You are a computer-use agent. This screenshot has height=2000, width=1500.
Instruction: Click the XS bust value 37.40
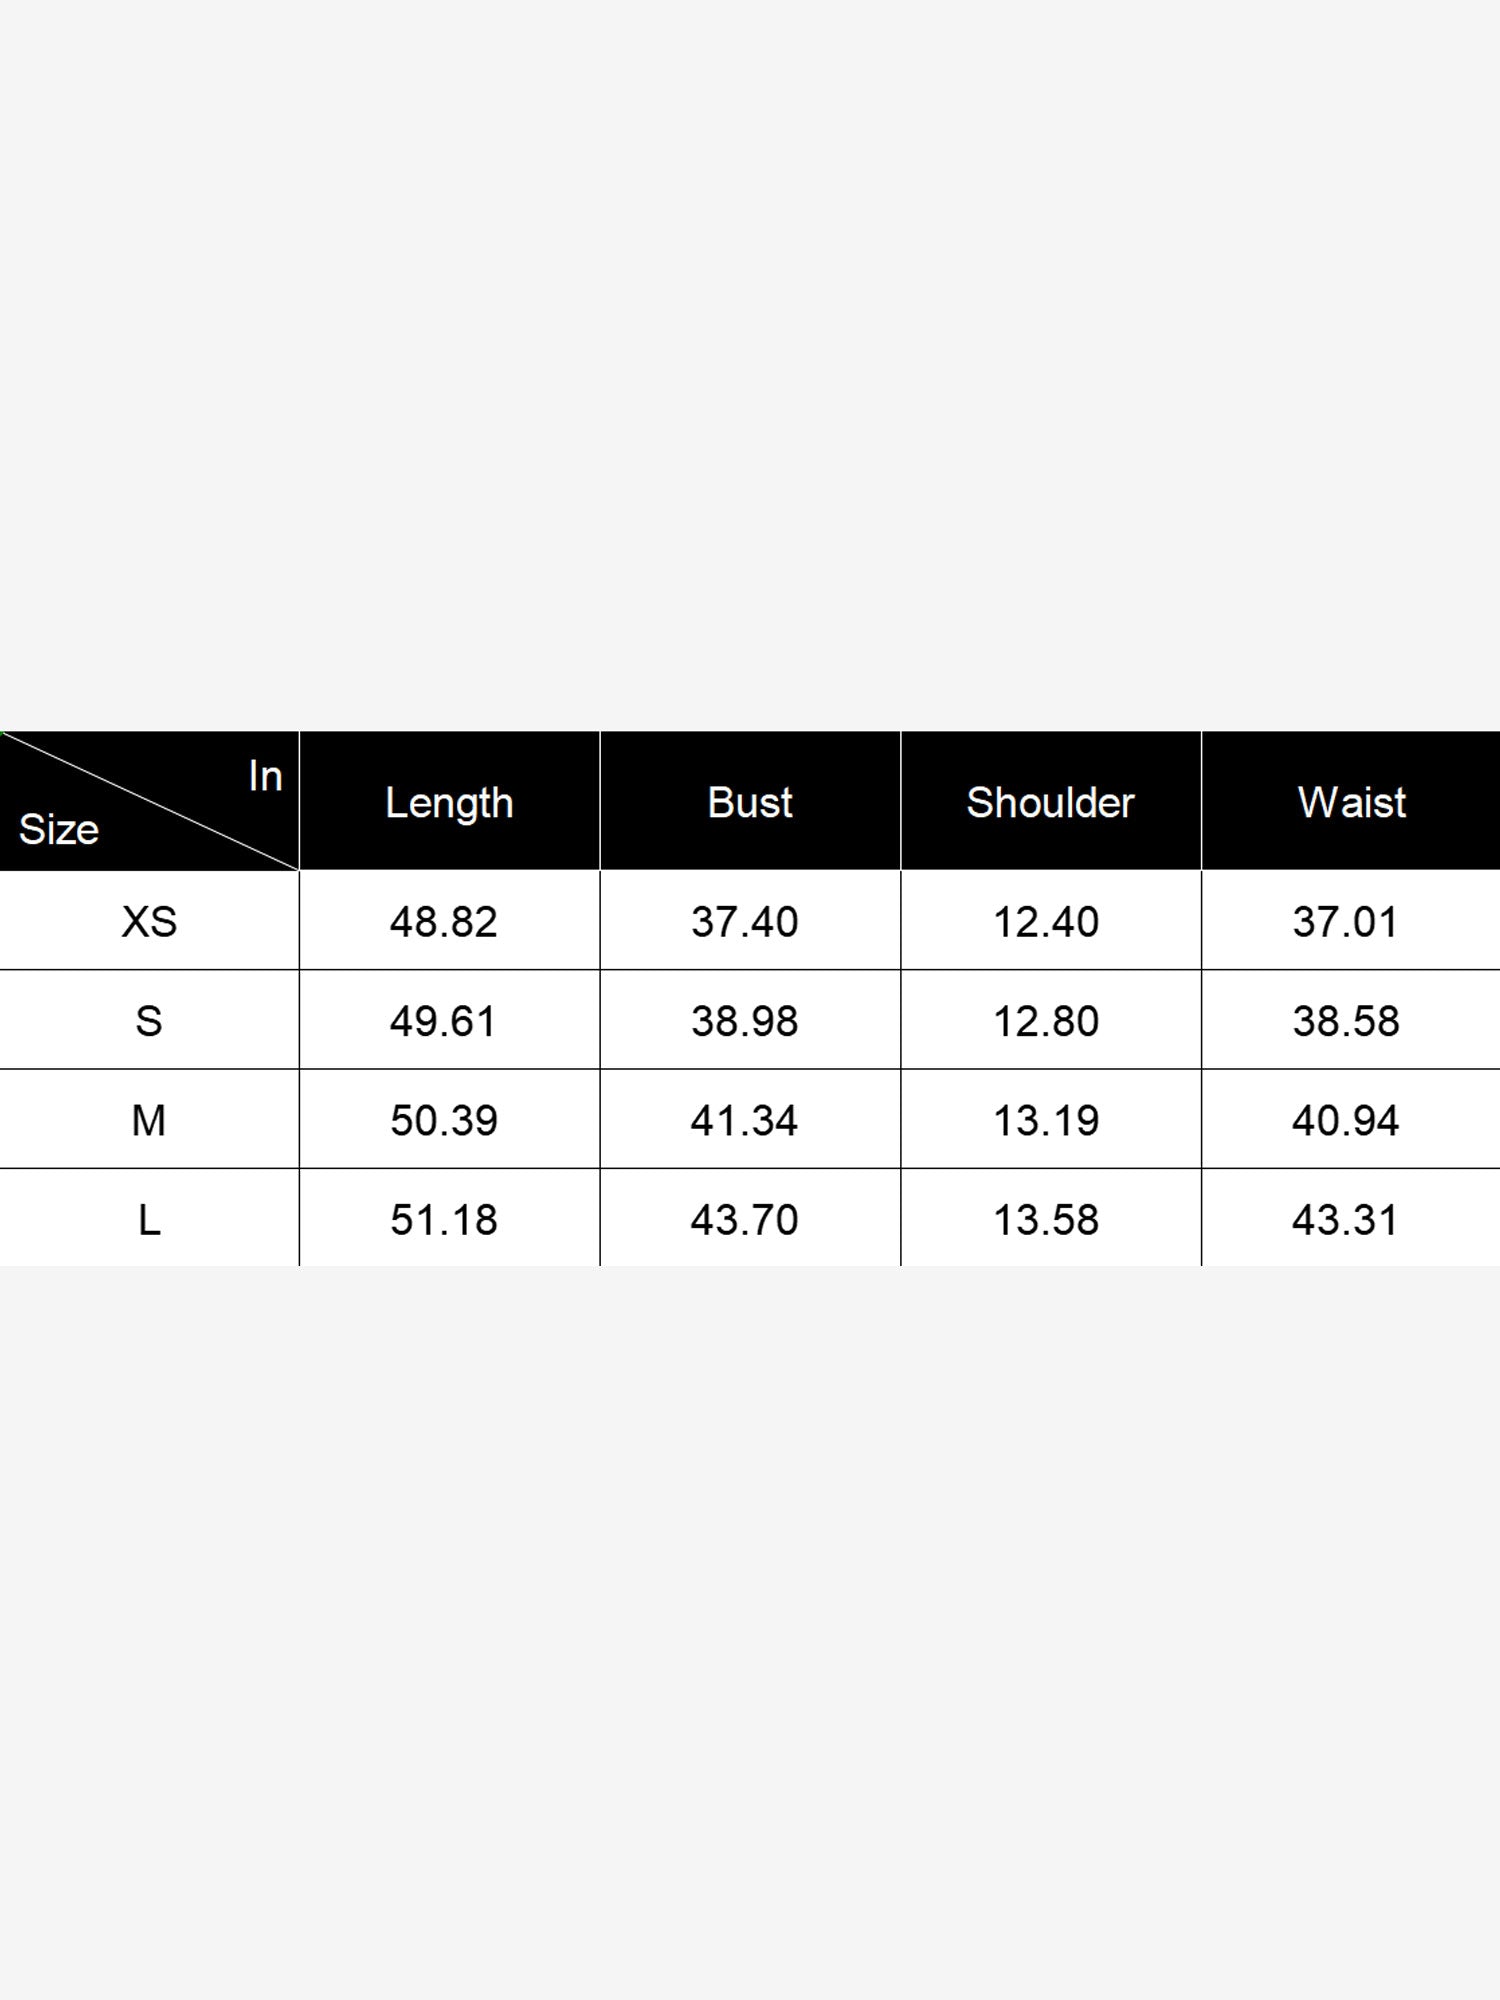click(745, 921)
